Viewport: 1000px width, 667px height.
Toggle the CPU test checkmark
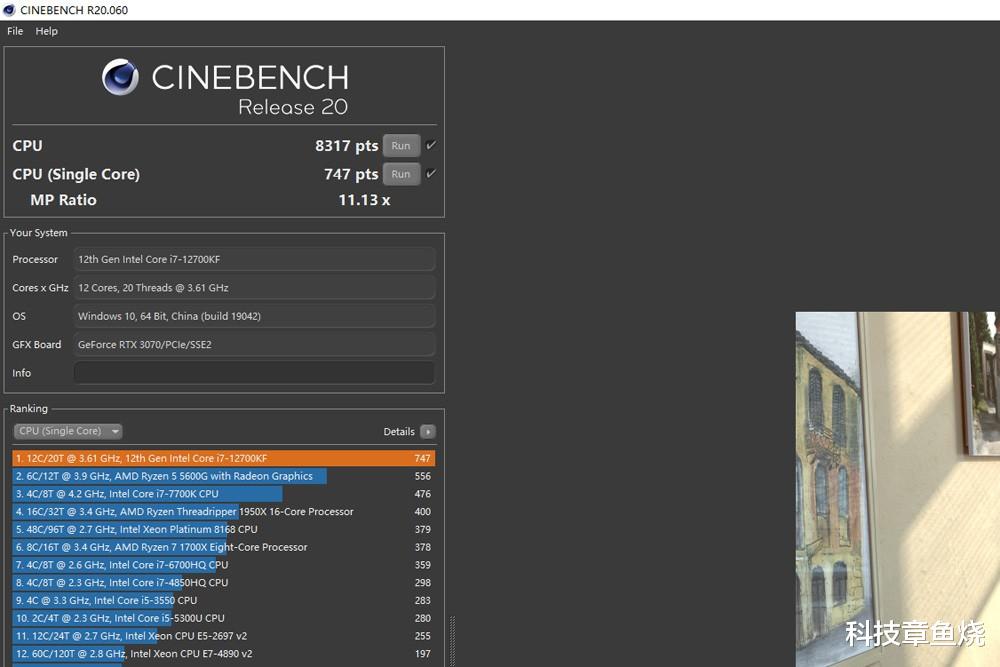click(431, 145)
